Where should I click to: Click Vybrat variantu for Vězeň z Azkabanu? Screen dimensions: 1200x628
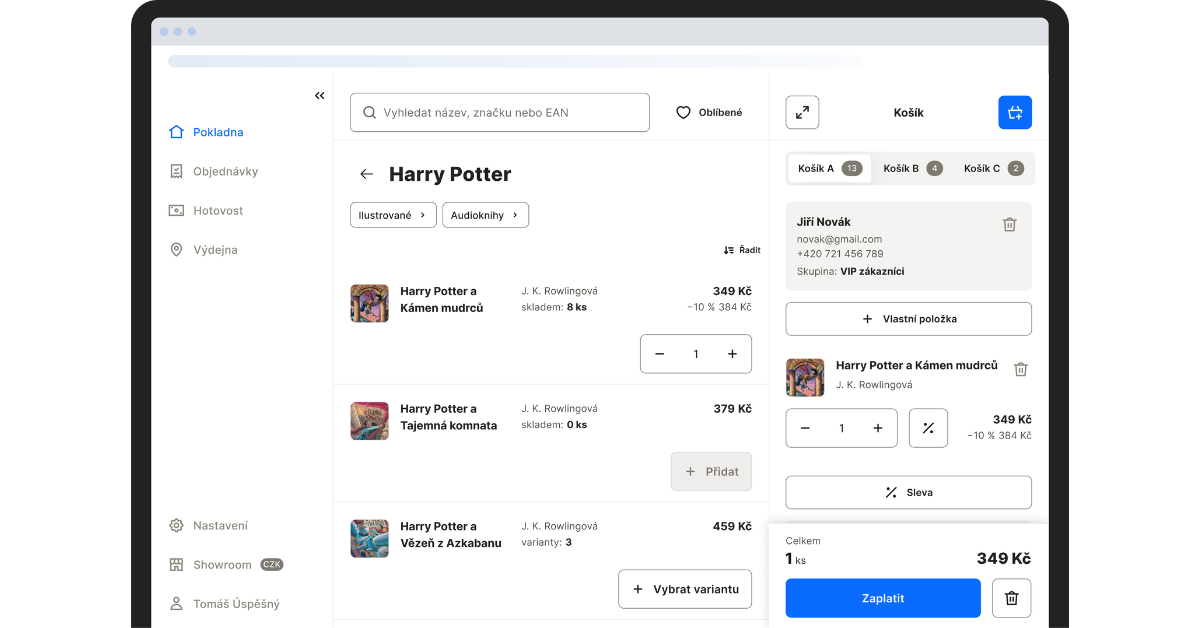(x=685, y=589)
